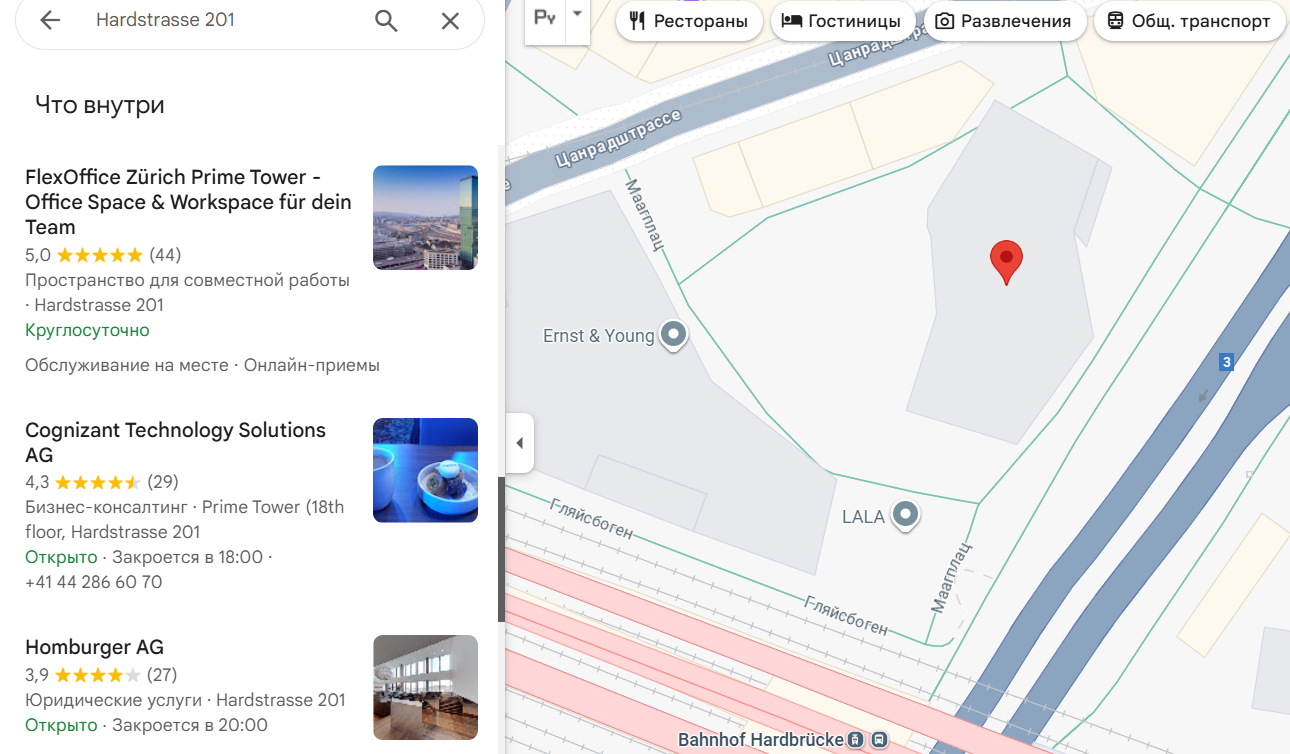Show Общ. транспорт nearby
This screenshot has width=1290, height=754.
(x=1190, y=21)
